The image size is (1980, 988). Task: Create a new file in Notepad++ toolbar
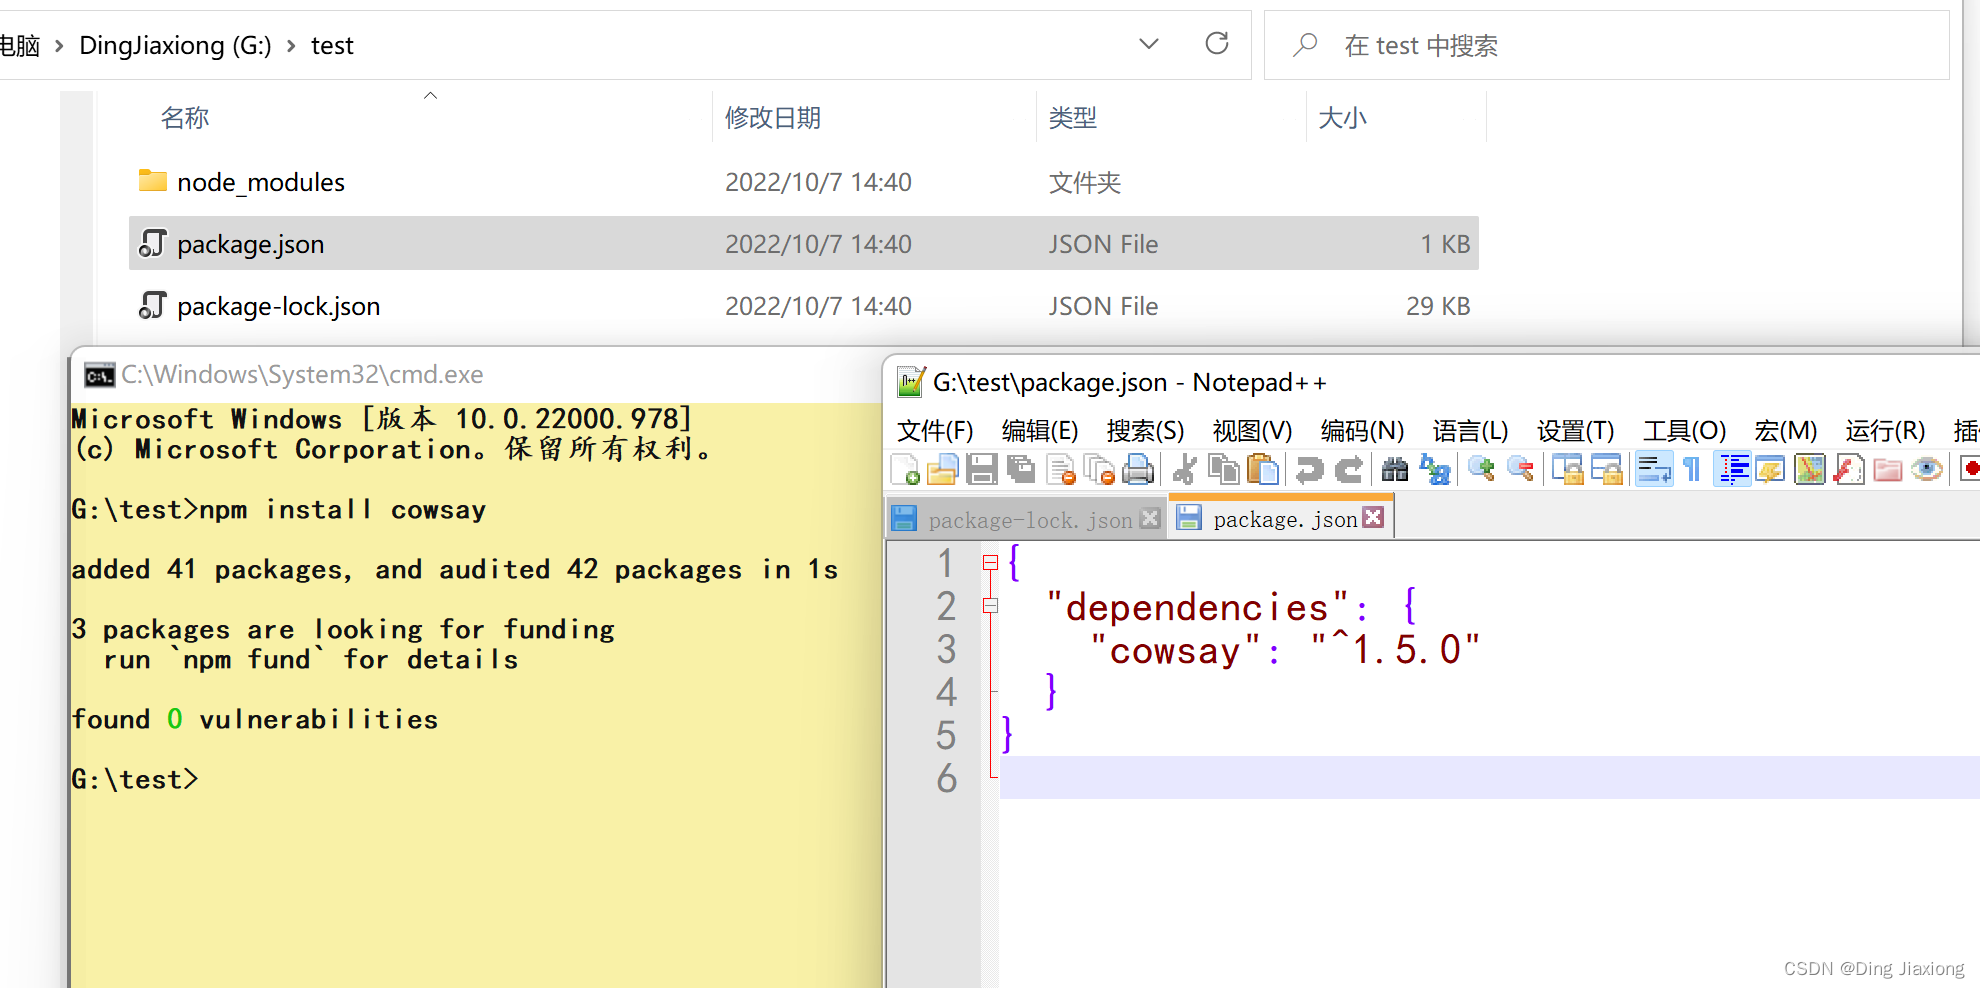coord(905,469)
